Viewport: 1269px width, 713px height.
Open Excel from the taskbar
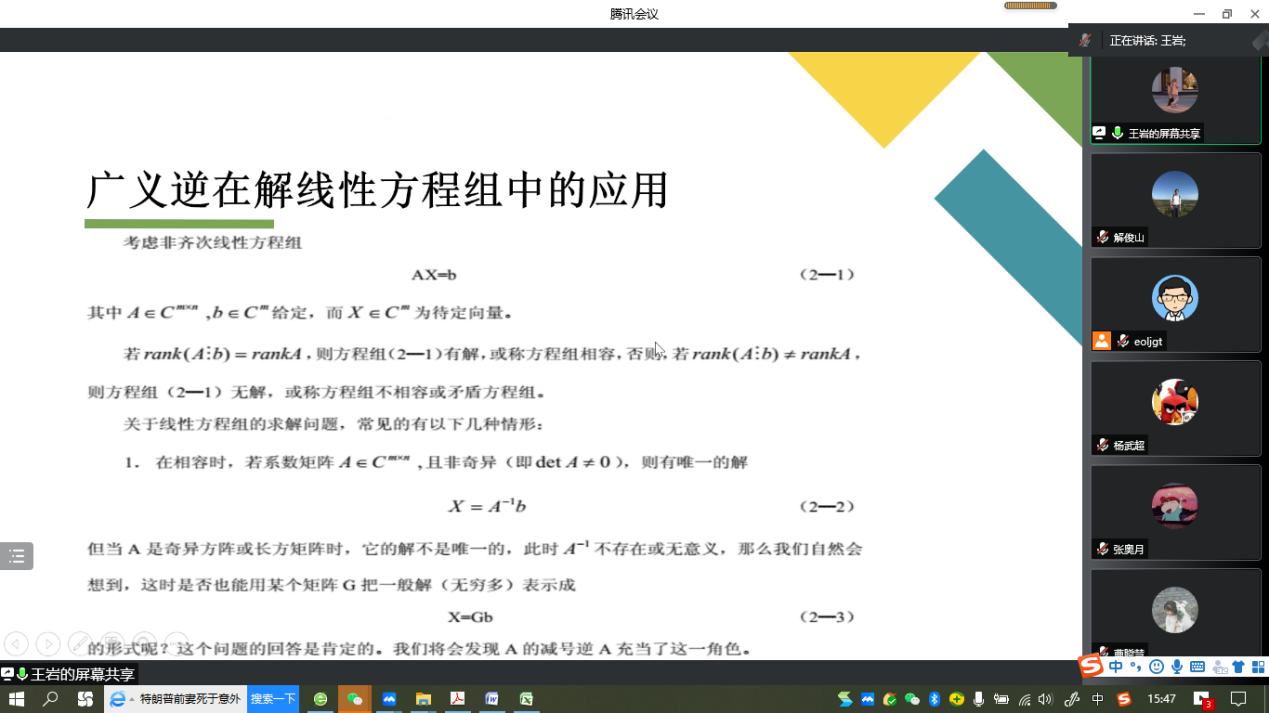point(526,699)
